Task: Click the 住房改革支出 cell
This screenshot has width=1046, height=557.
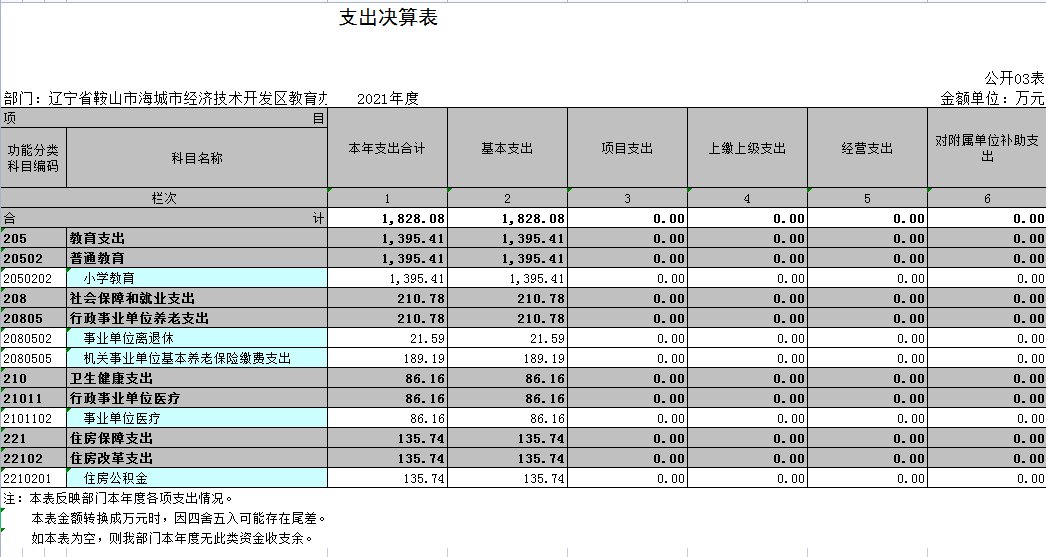Action: [x=197, y=458]
